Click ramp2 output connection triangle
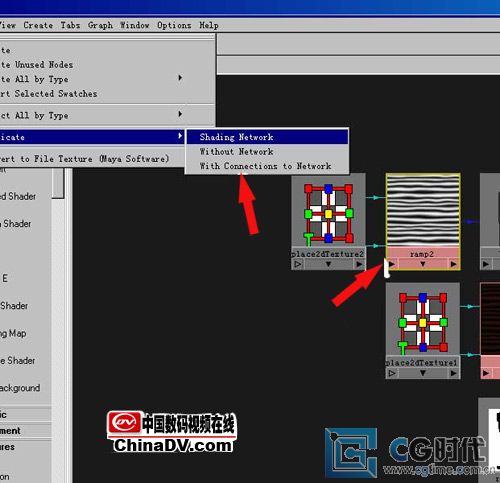The image size is (500, 483). click(x=453, y=264)
